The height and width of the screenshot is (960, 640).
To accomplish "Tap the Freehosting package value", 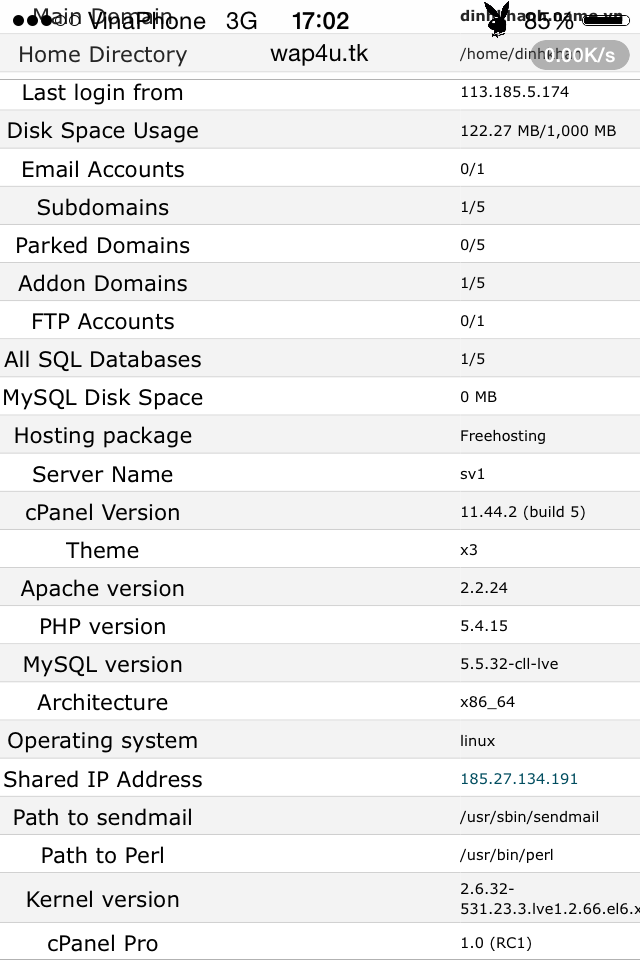I will click(503, 436).
